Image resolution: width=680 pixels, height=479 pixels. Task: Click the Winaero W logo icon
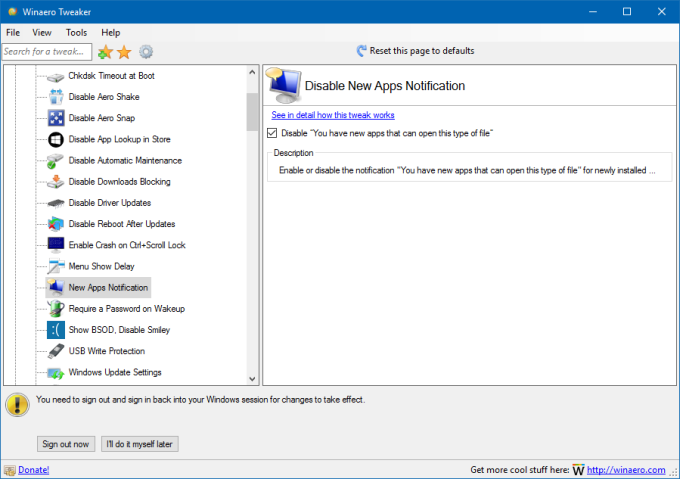(579, 470)
